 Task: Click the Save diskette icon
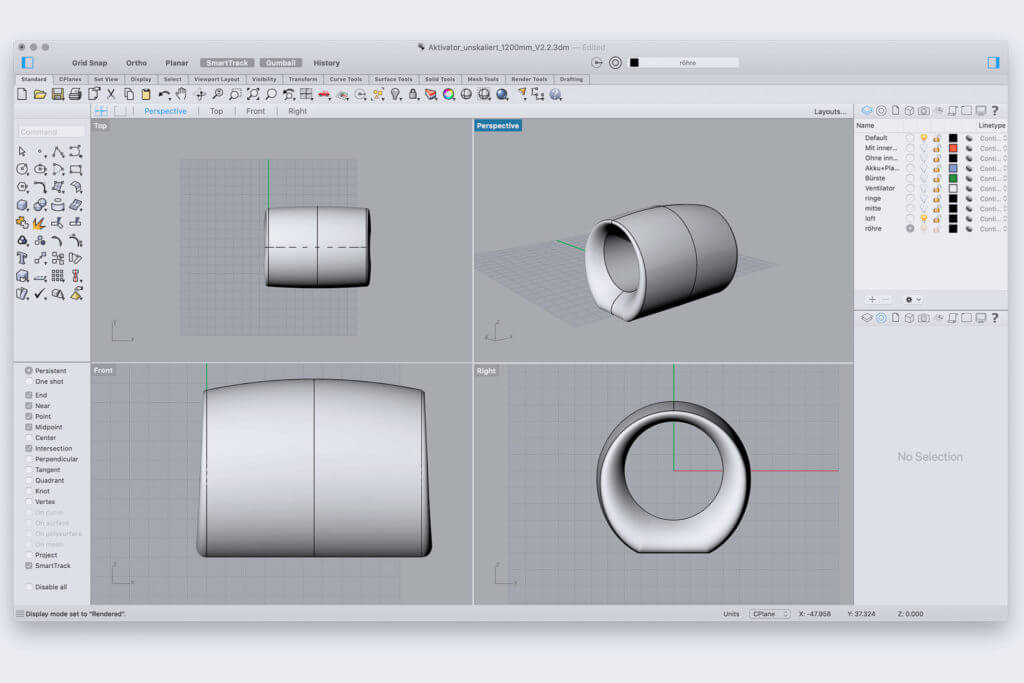coord(57,95)
